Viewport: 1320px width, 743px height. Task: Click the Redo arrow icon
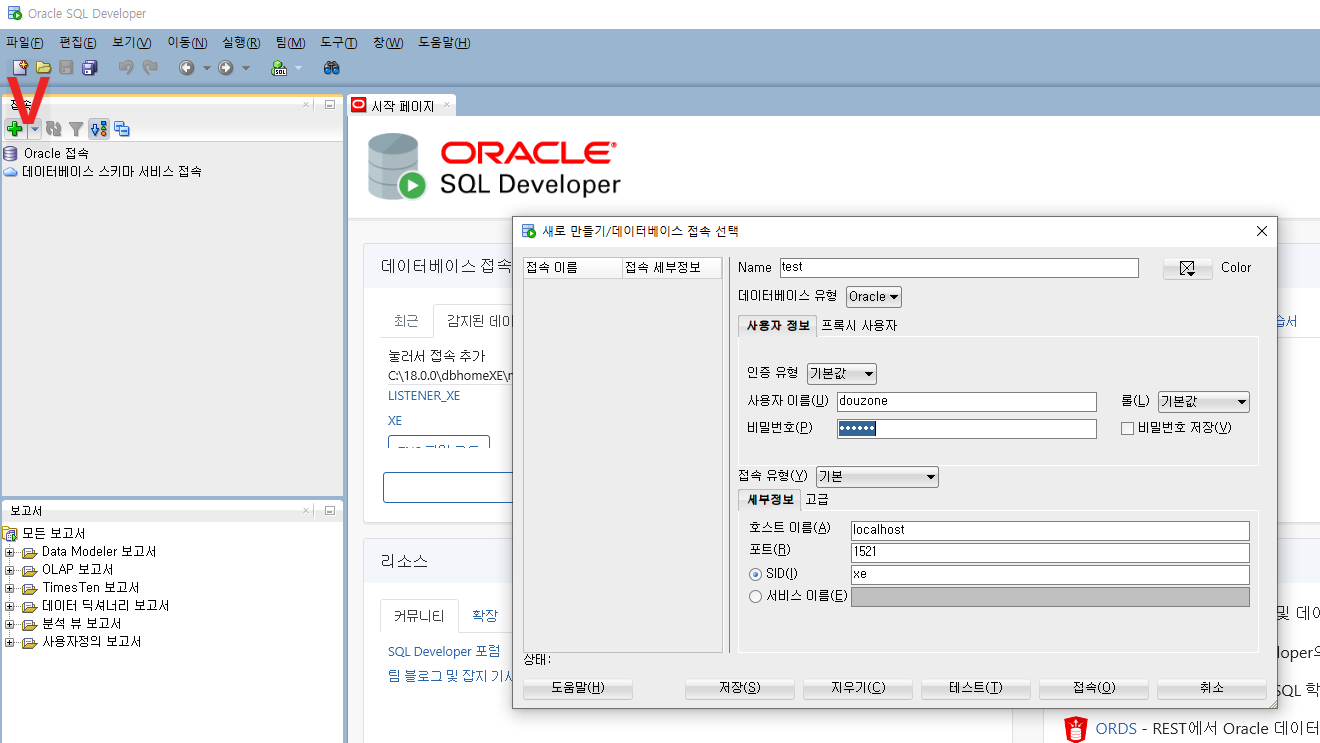coord(150,67)
